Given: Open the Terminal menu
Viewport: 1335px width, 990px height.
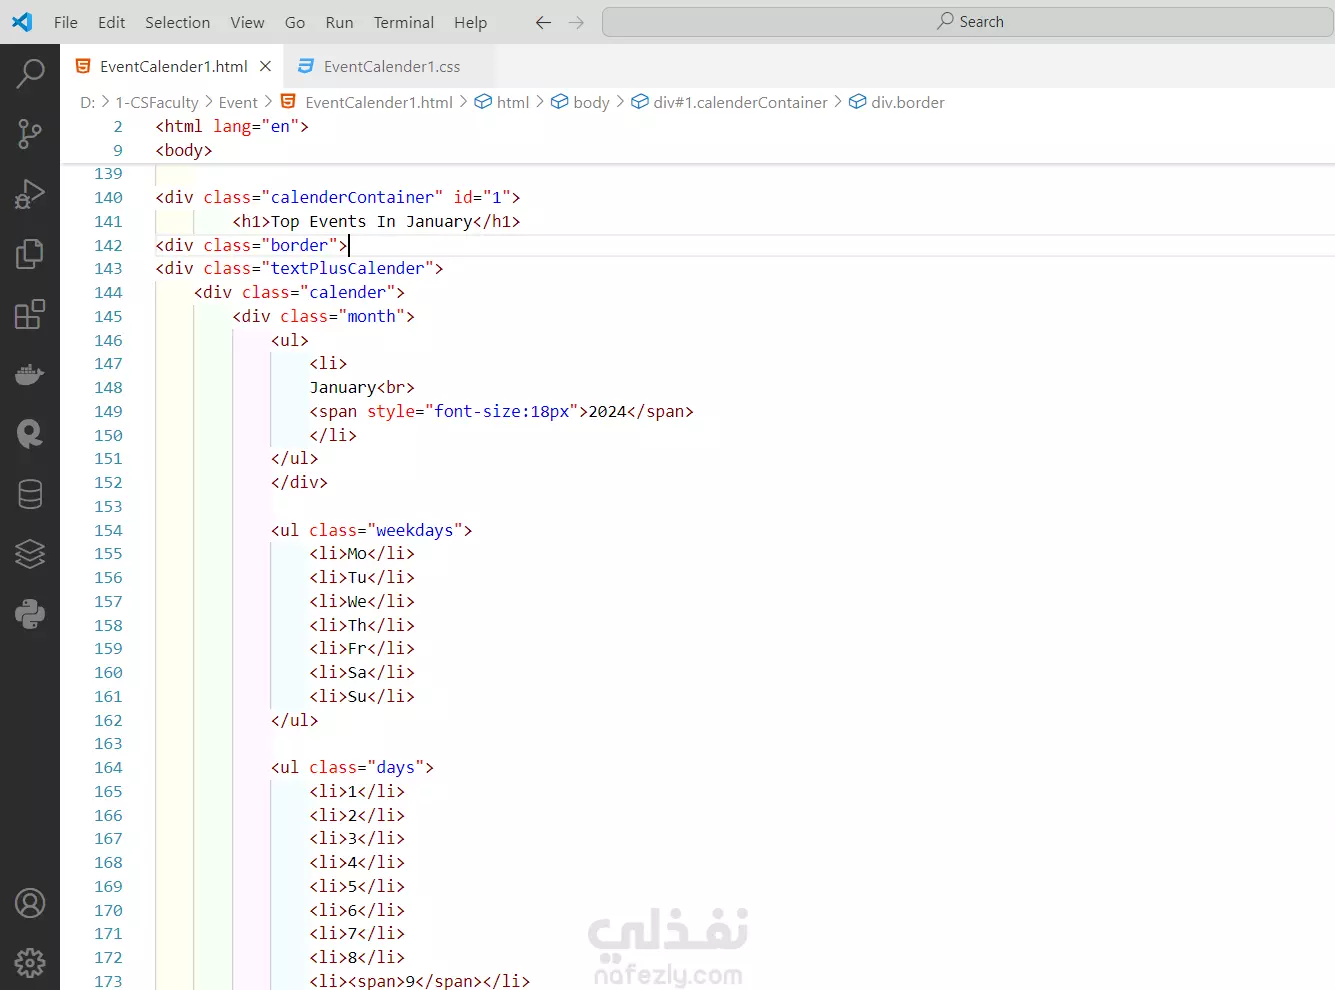Looking at the screenshot, I should [x=404, y=22].
